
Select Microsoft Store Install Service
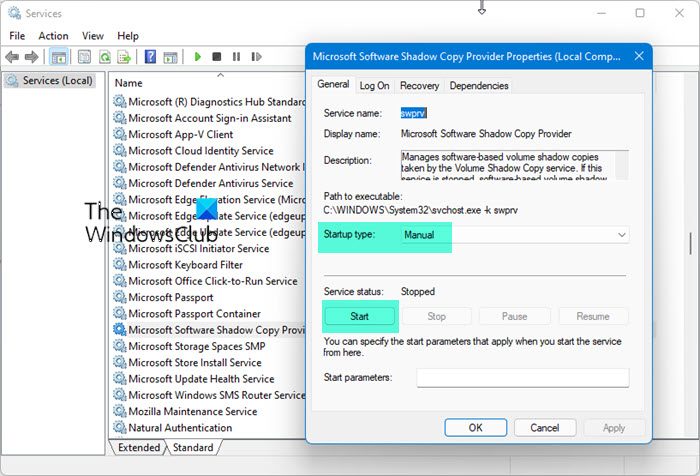click(208, 363)
